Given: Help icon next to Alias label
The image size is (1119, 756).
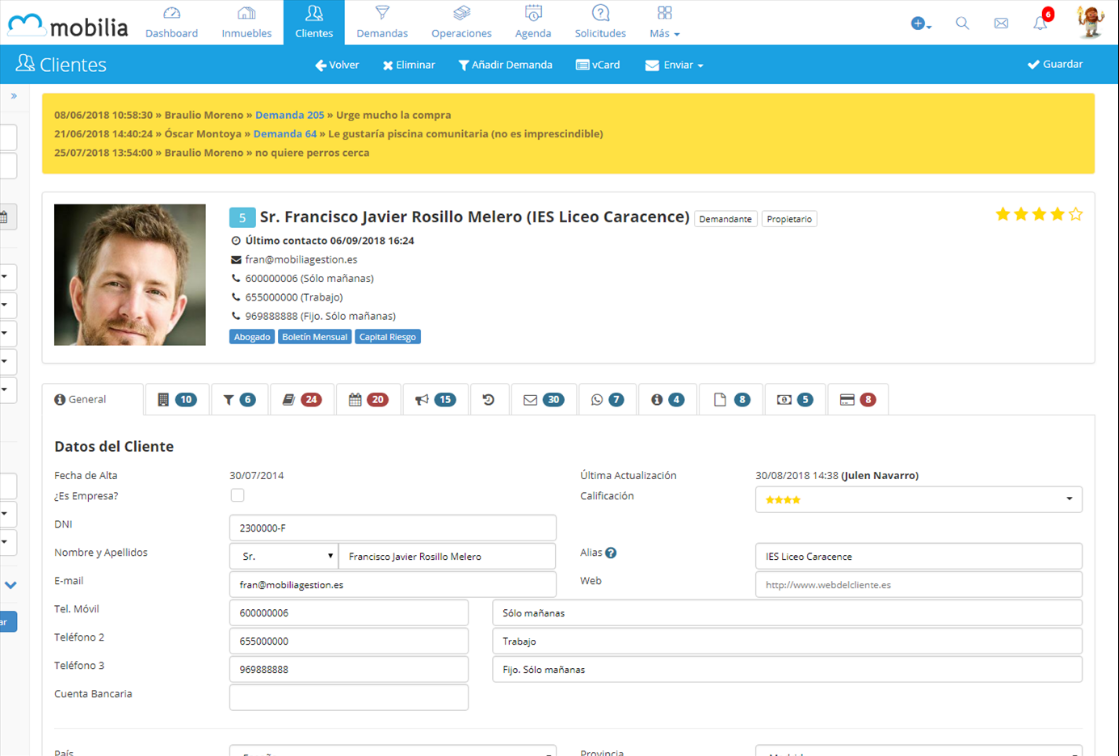Looking at the screenshot, I should click(x=611, y=553).
